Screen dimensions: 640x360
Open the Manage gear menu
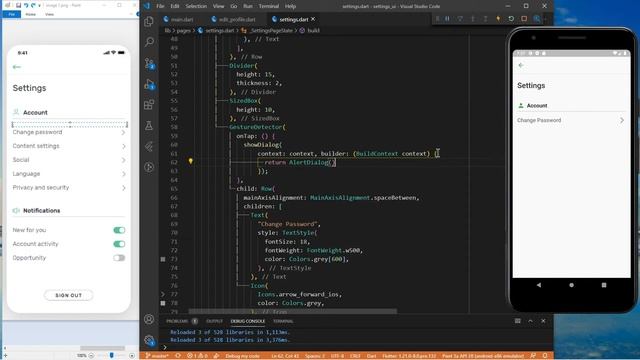coord(149,340)
